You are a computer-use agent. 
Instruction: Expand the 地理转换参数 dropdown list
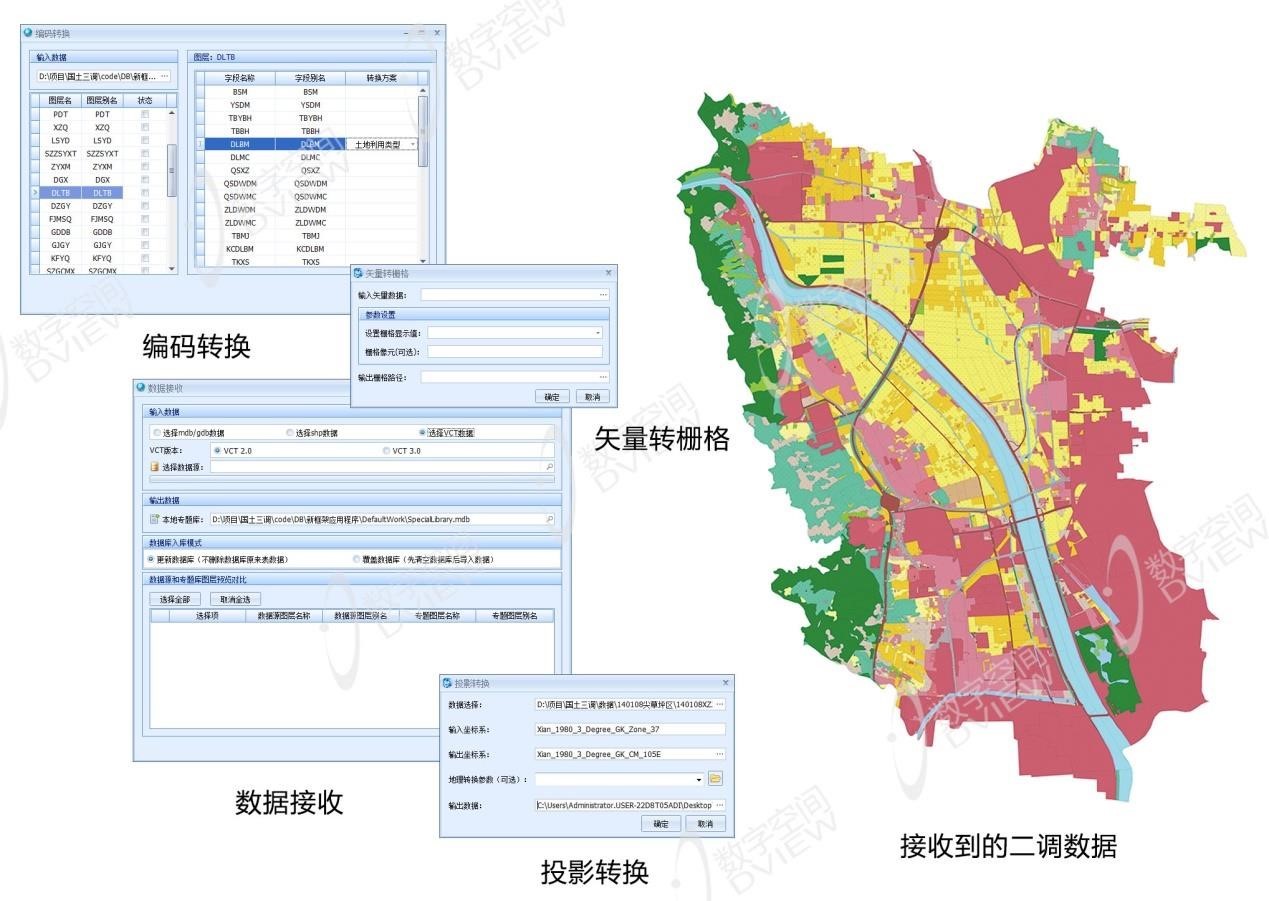tap(699, 780)
